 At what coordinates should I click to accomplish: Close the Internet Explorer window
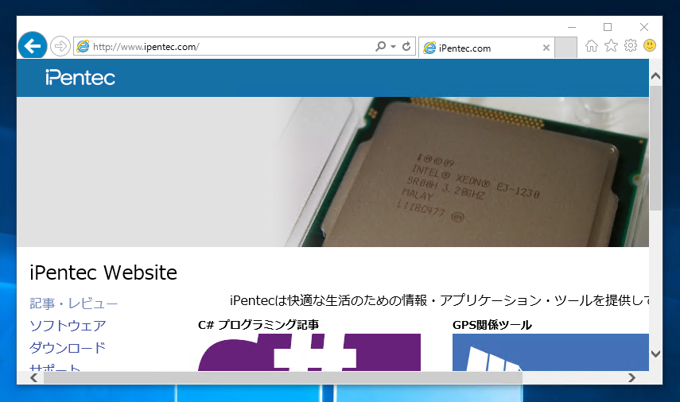coord(644,27)
